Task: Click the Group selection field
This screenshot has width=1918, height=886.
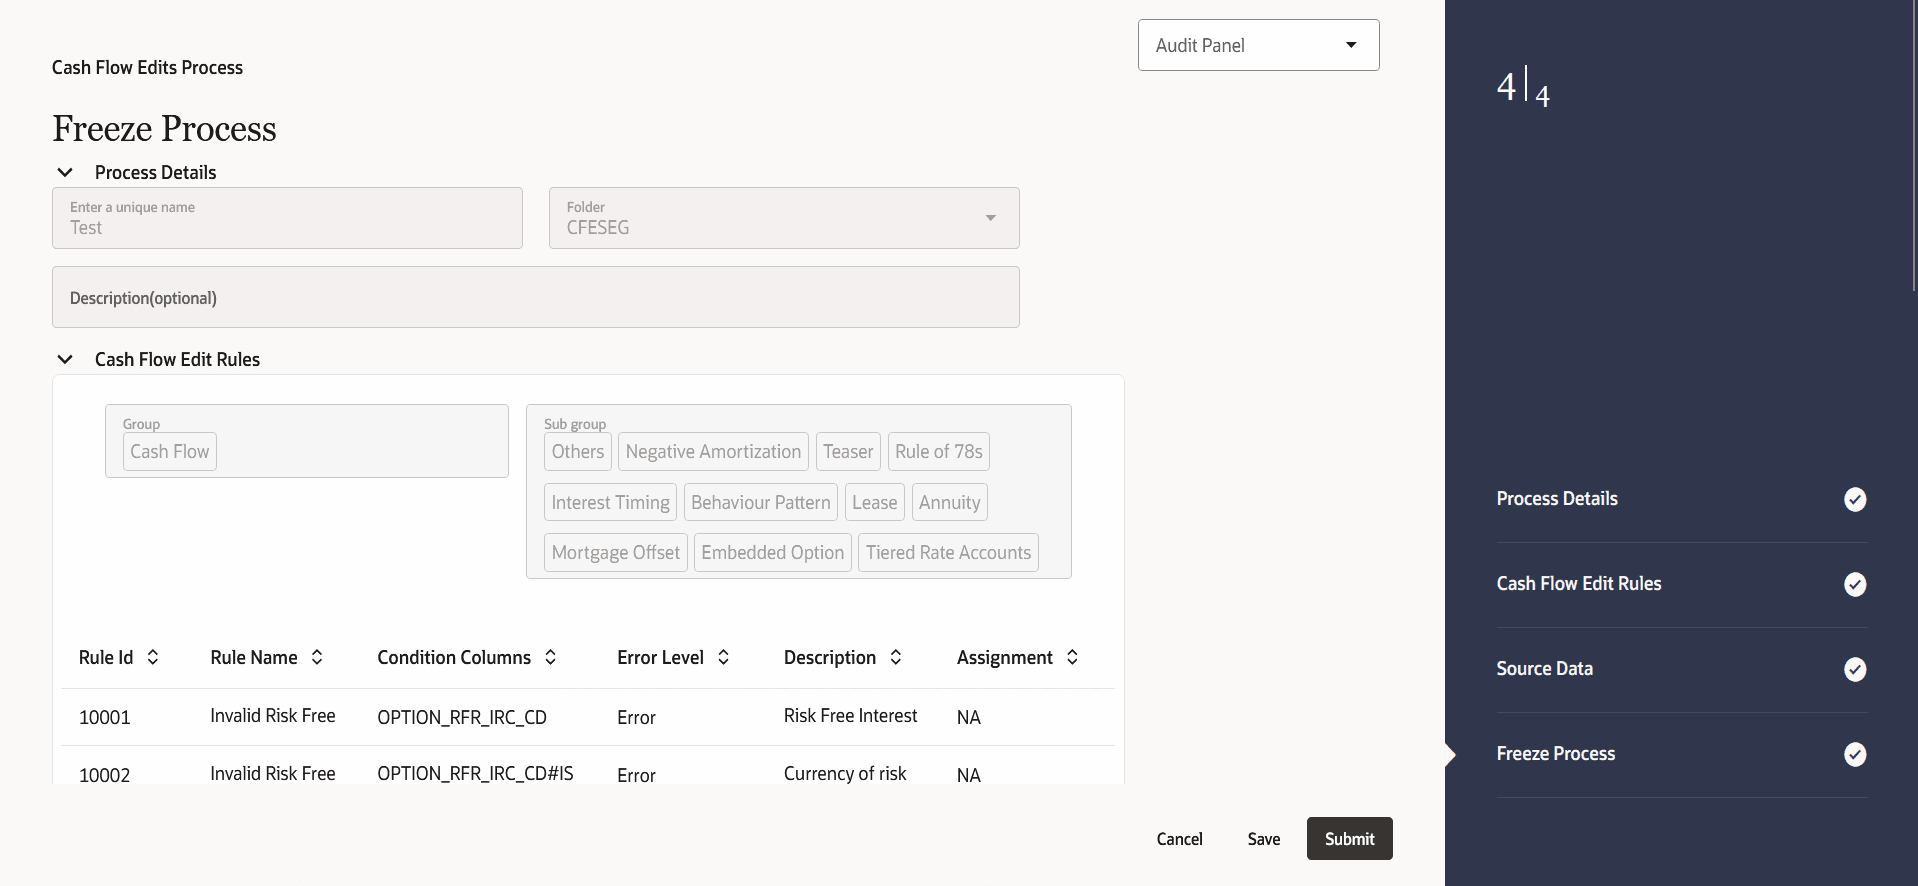Action: [307, 441]
